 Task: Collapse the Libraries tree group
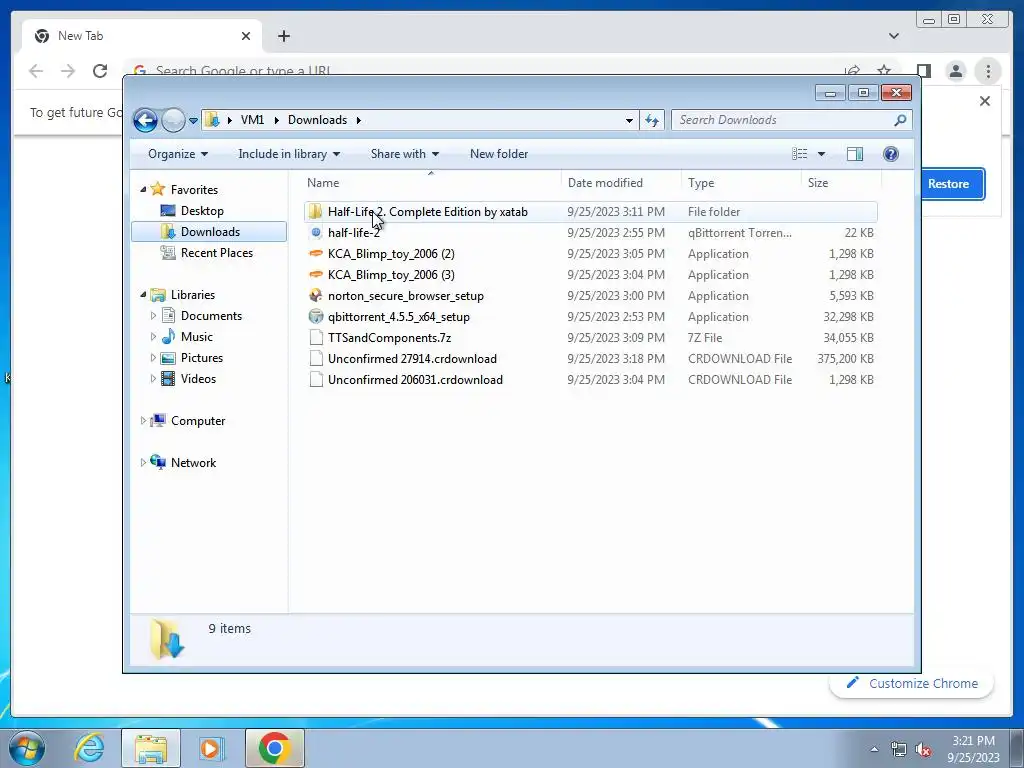[x=143, y=295]
